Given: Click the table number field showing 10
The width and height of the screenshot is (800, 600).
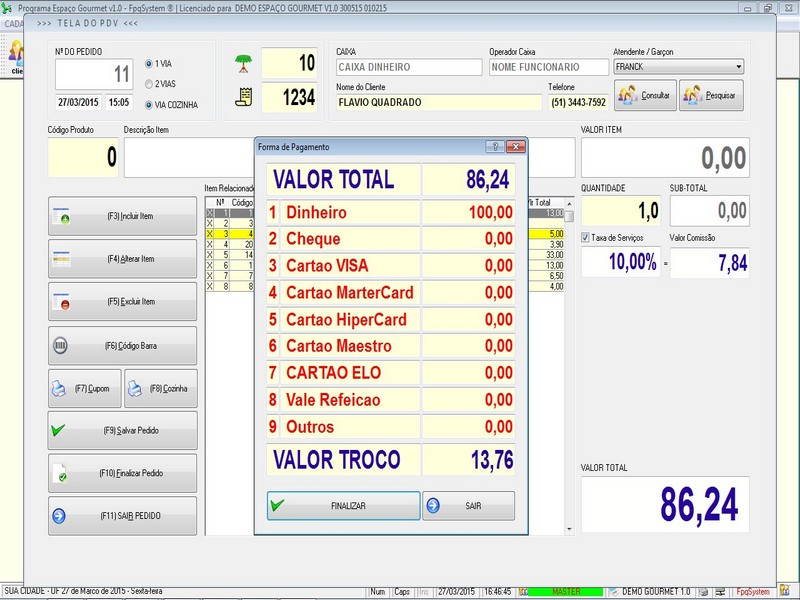Looking at the screenshot, I should coord(289,63).
